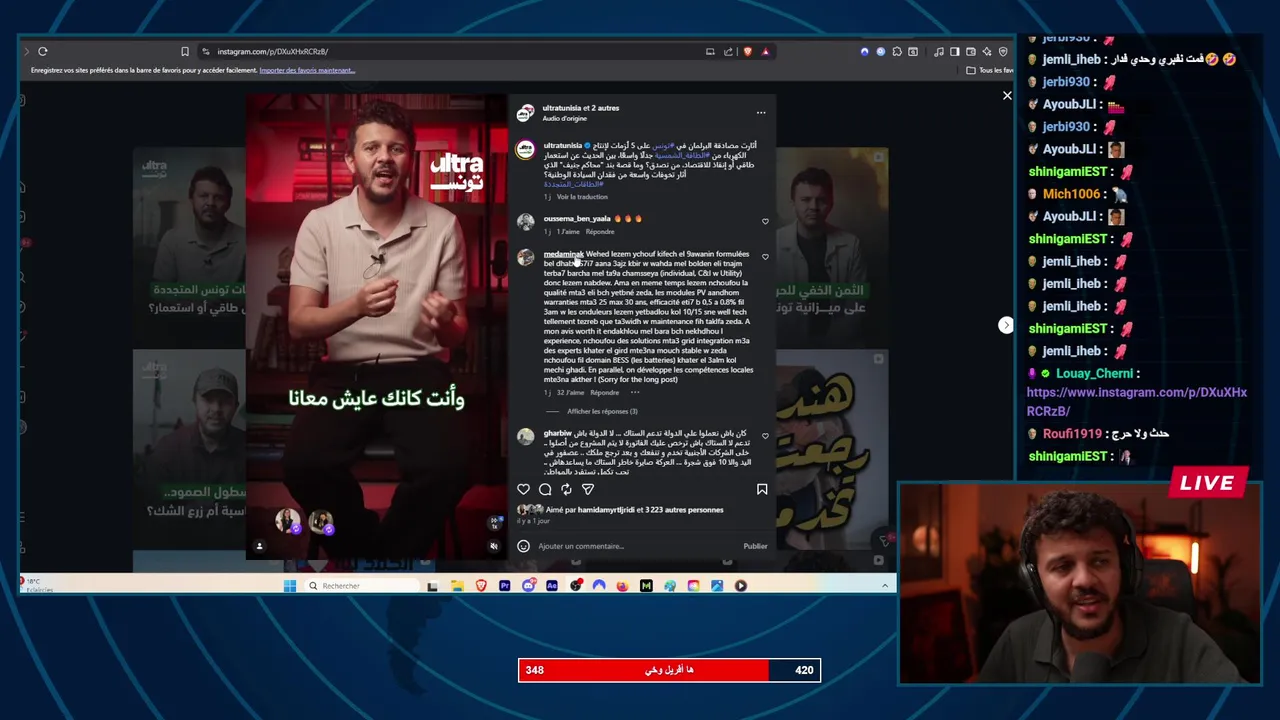Like medaminek's comment heart
This screenshot has width=1280, height=720.
click(765, 257)
